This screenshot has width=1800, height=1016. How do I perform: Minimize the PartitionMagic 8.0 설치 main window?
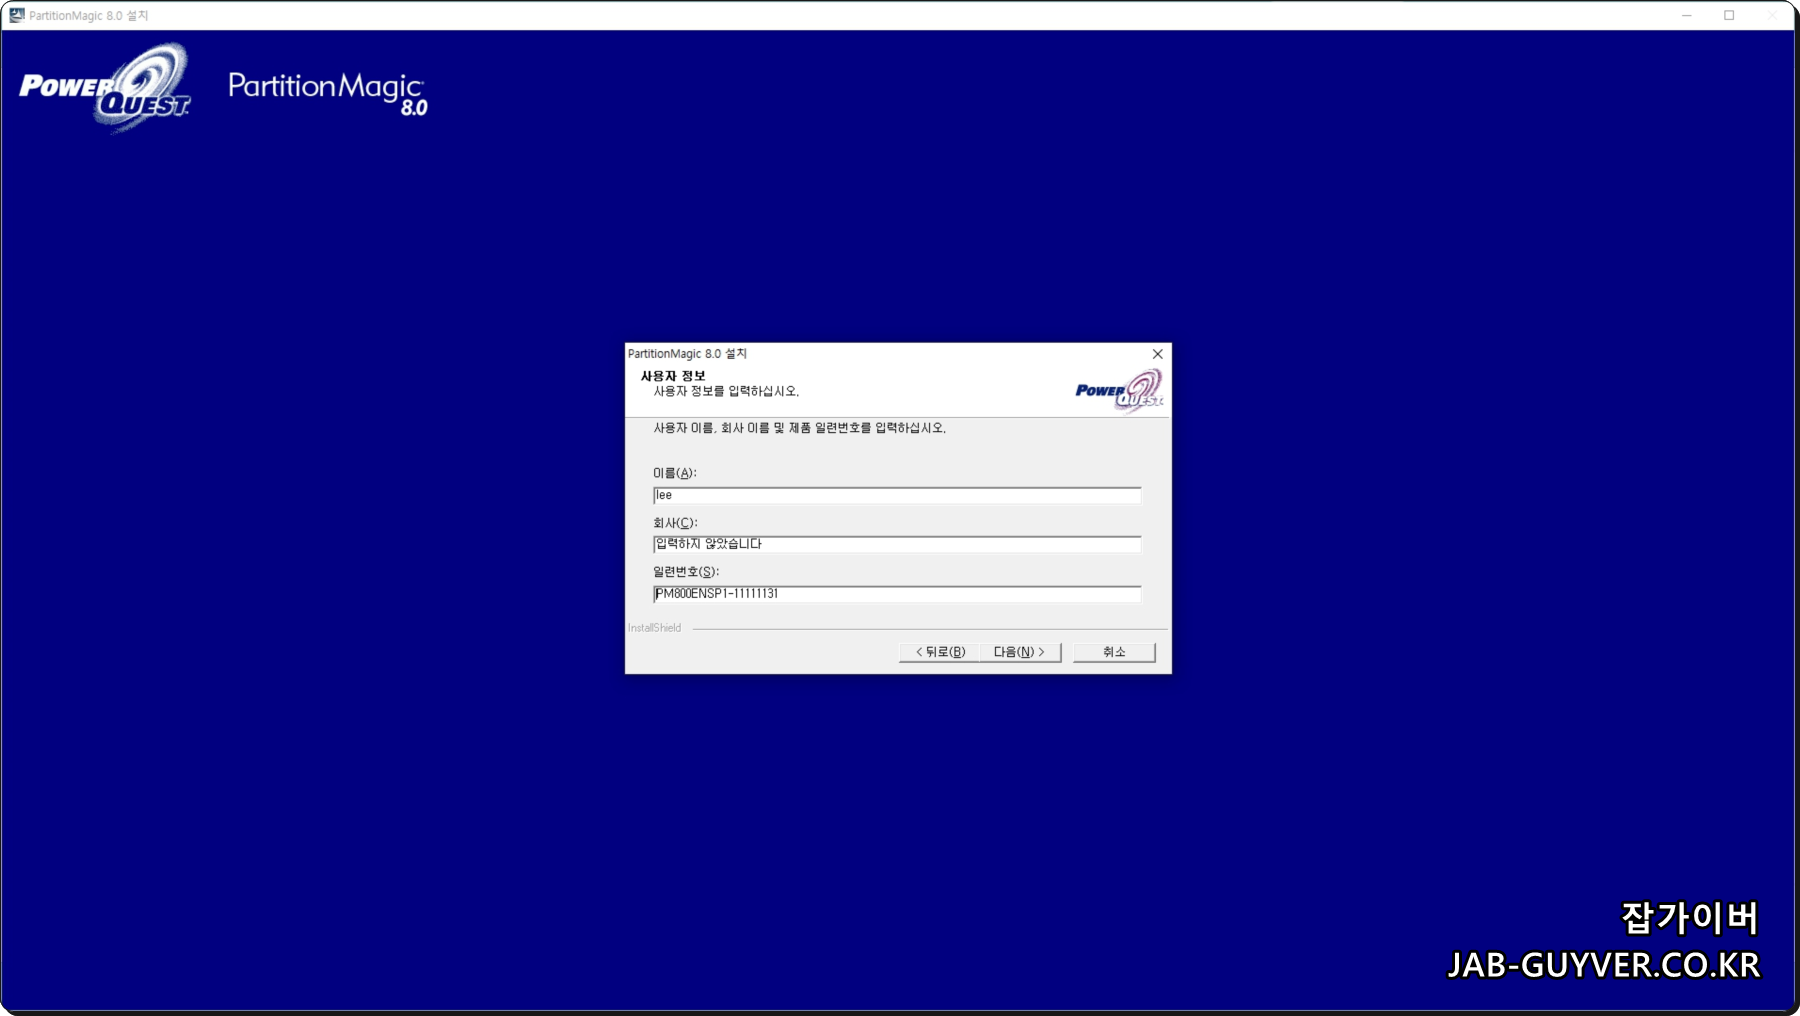[x=1686, y=15]
